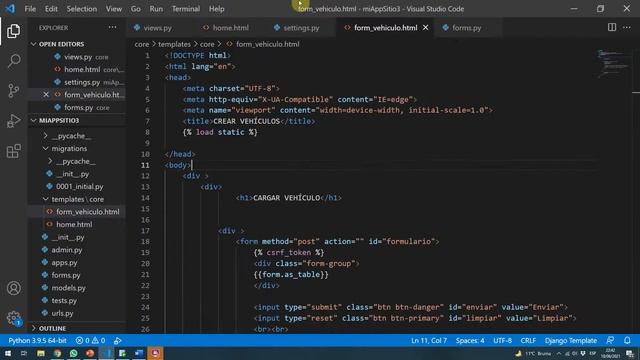Screen dimensions: 640x360
Task: Click line 14 with CARGAR VEHÍCULO heading
Action: click(289, 198)
